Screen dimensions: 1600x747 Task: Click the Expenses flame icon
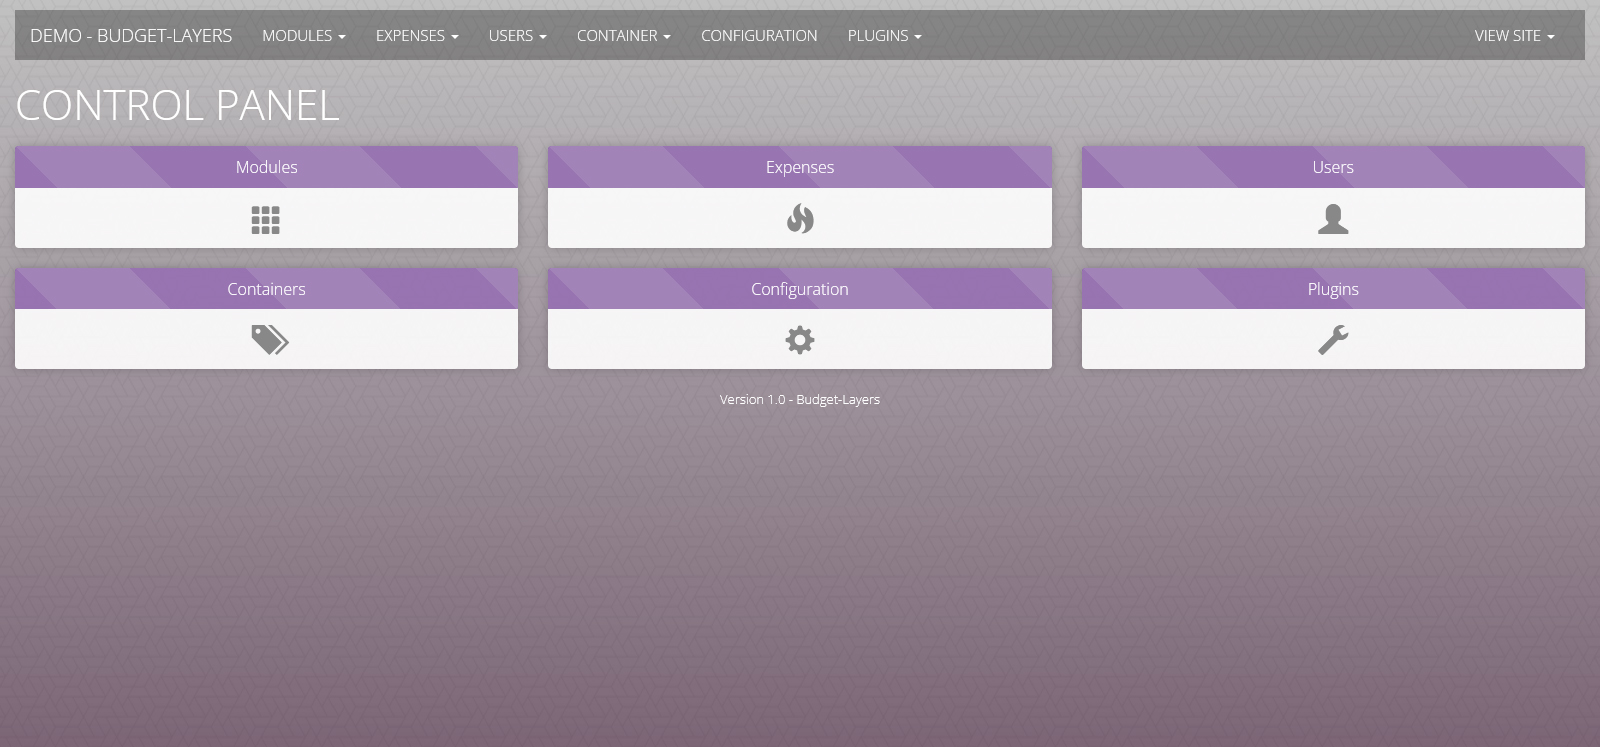[800, 218]
